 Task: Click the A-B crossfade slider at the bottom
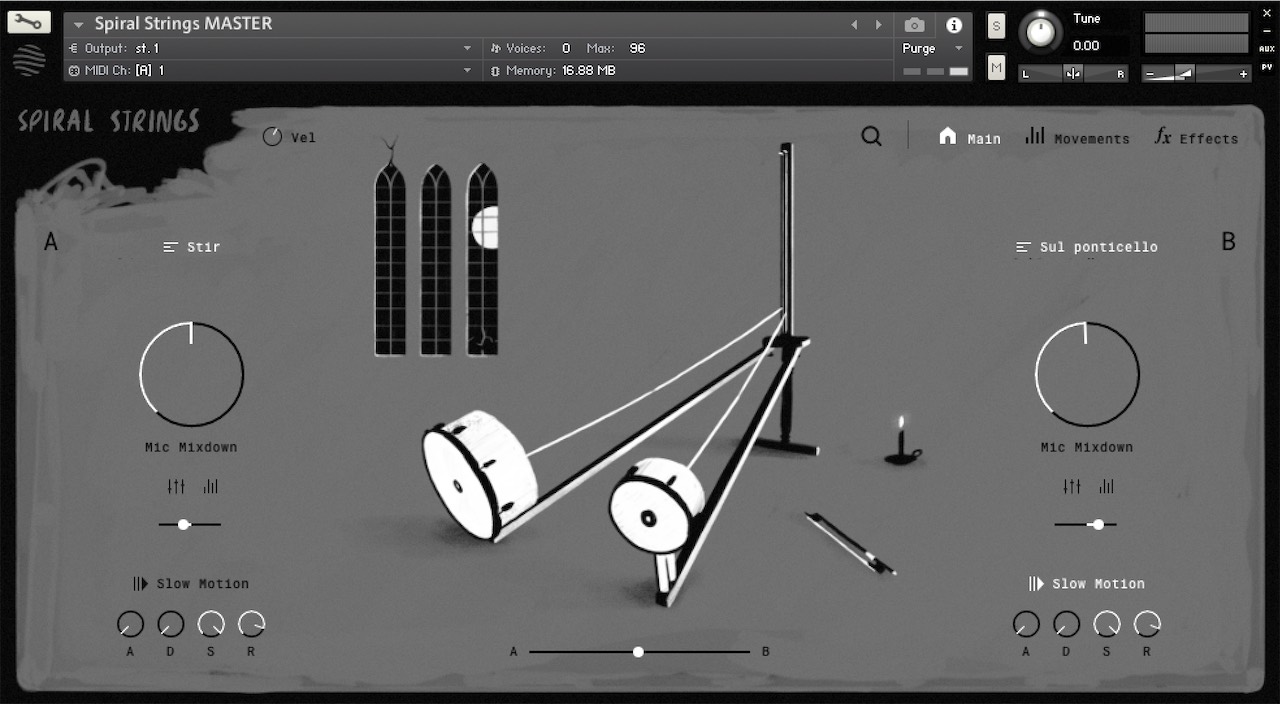click(x=639, y=651)
